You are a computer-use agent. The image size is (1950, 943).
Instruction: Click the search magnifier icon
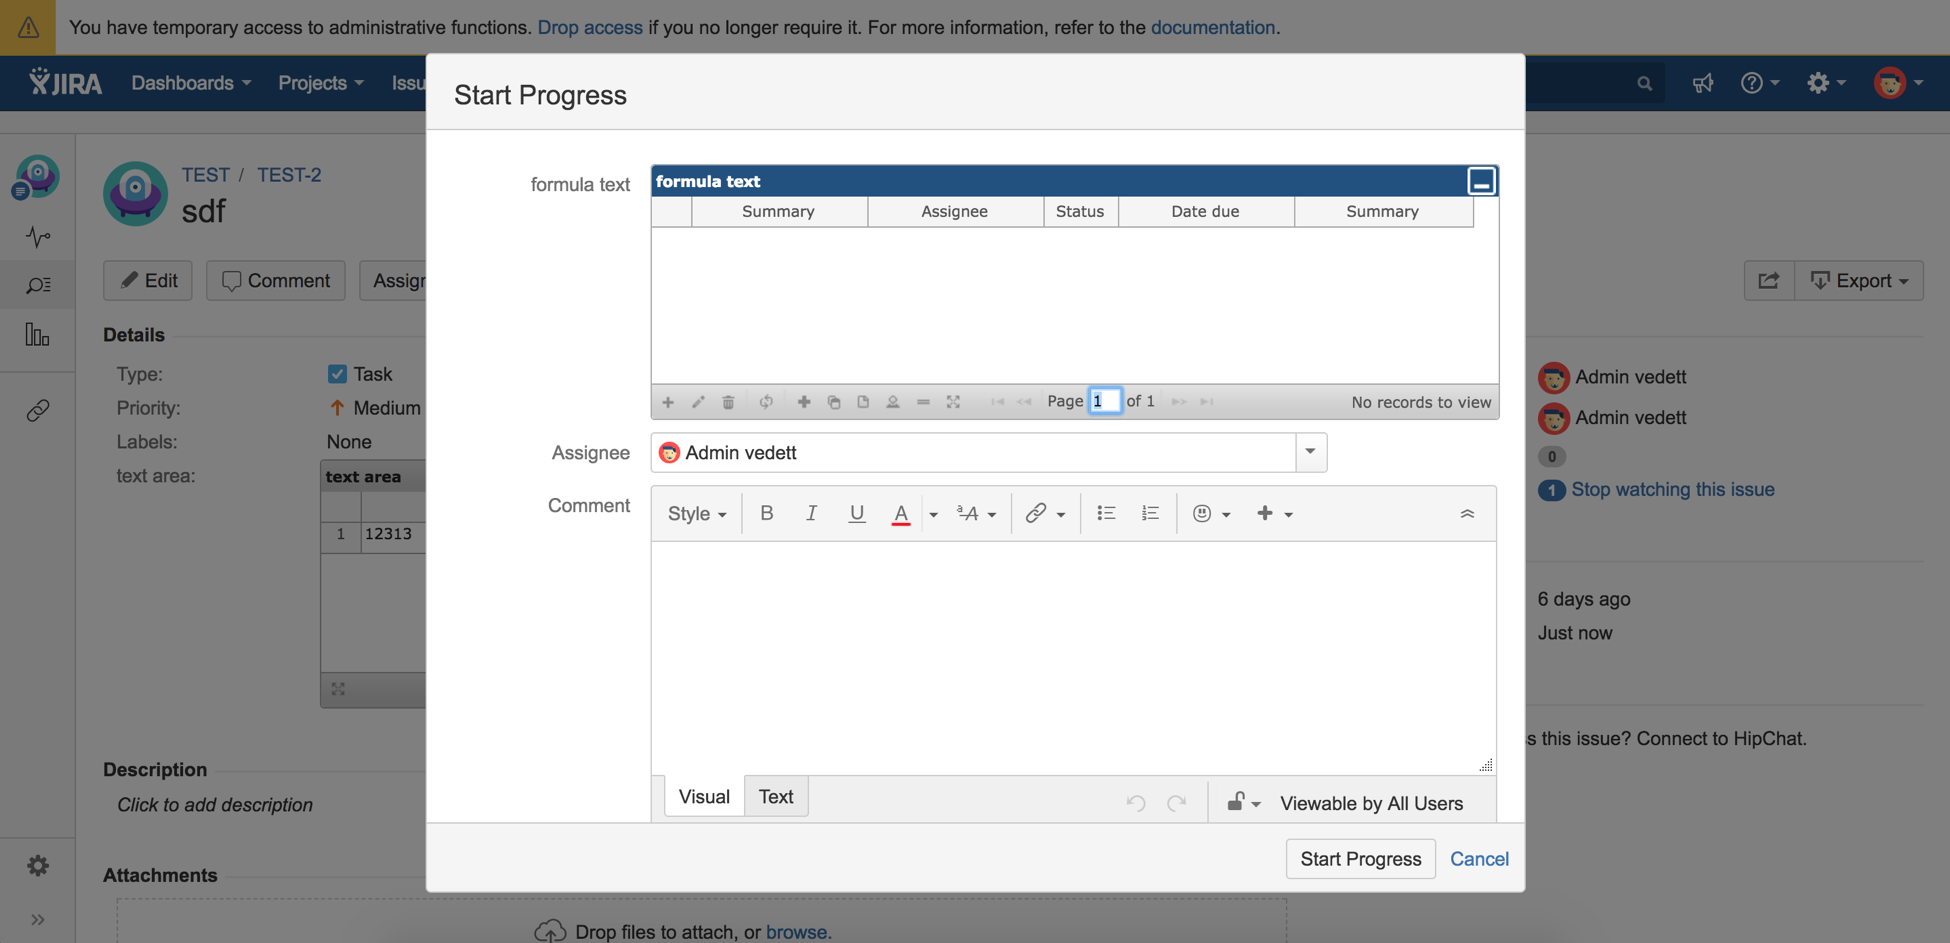1644,84
